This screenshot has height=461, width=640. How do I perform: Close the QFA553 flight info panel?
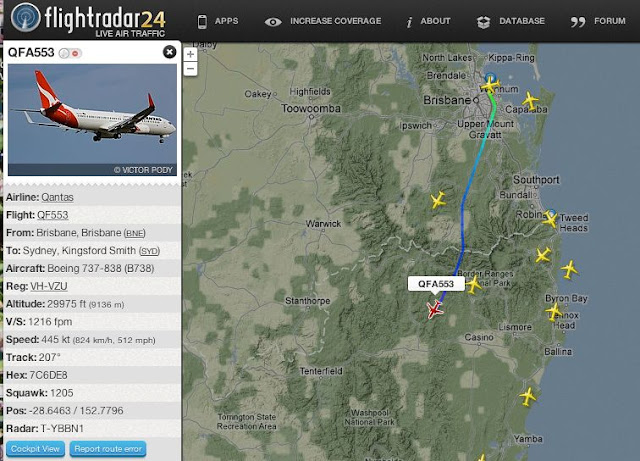169,52
